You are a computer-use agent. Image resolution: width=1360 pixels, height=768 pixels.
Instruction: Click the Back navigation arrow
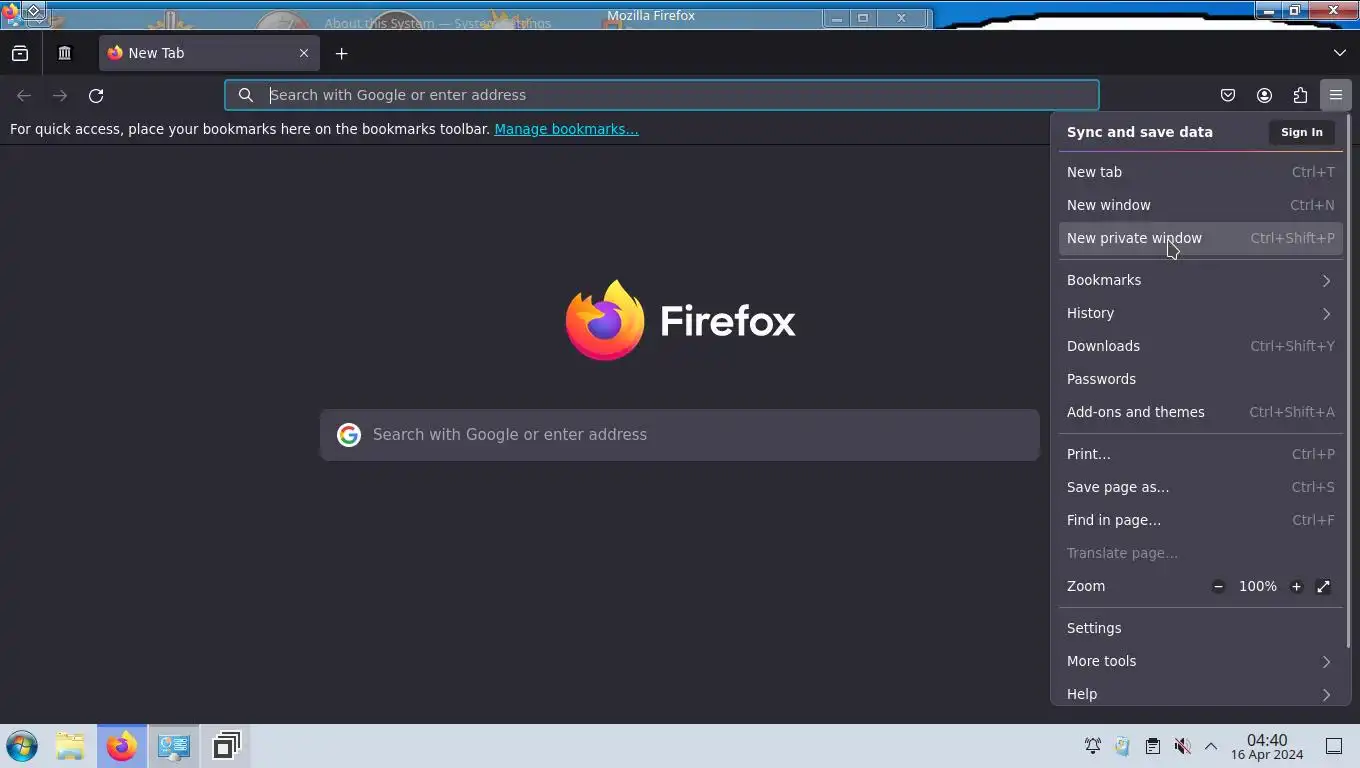(x=24, y=95)
